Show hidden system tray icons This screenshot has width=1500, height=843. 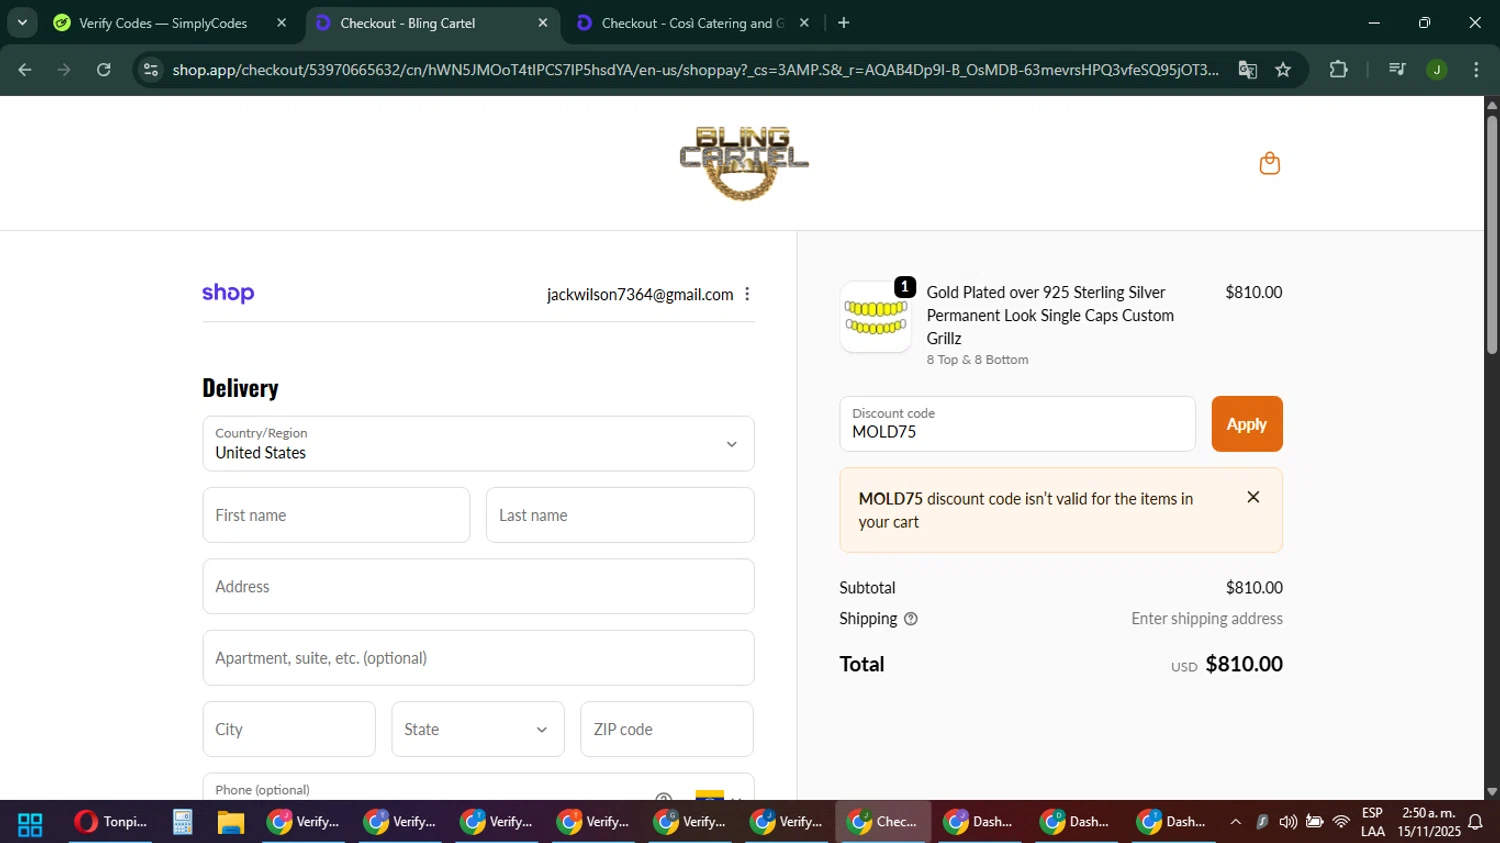point(1235,822)
